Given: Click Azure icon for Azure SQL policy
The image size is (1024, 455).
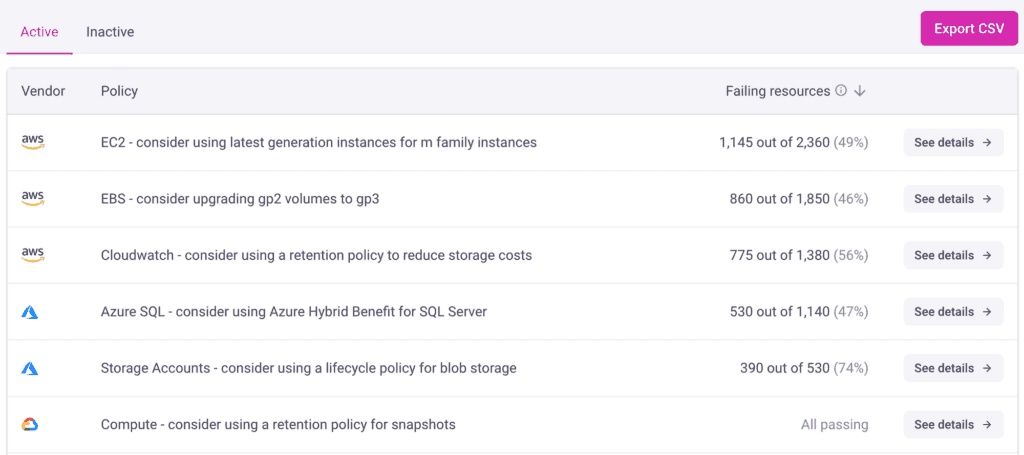Looking at the screenshot, I should [x=30, y=312].
